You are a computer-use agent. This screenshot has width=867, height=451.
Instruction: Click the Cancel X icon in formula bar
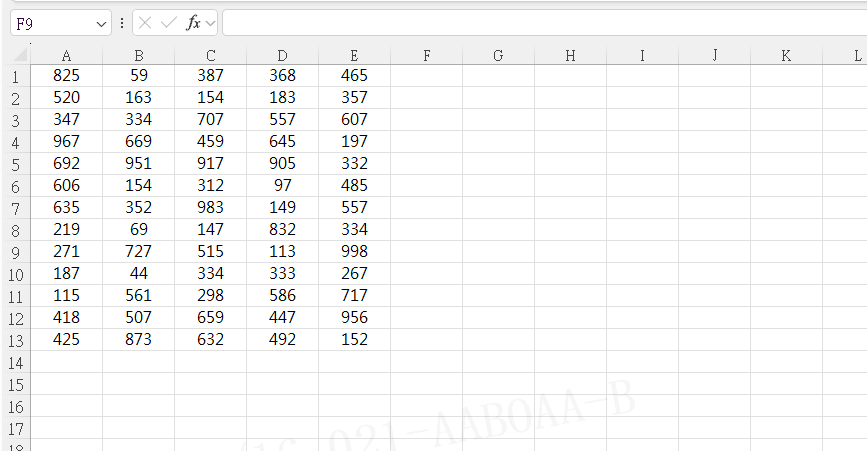(x=146, y=23)
